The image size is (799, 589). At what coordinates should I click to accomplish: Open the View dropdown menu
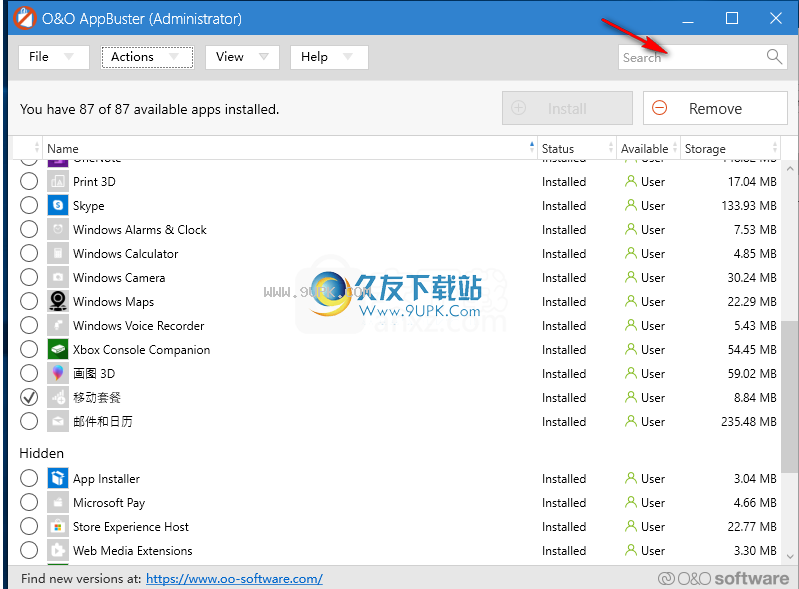[x=242, y=57]
